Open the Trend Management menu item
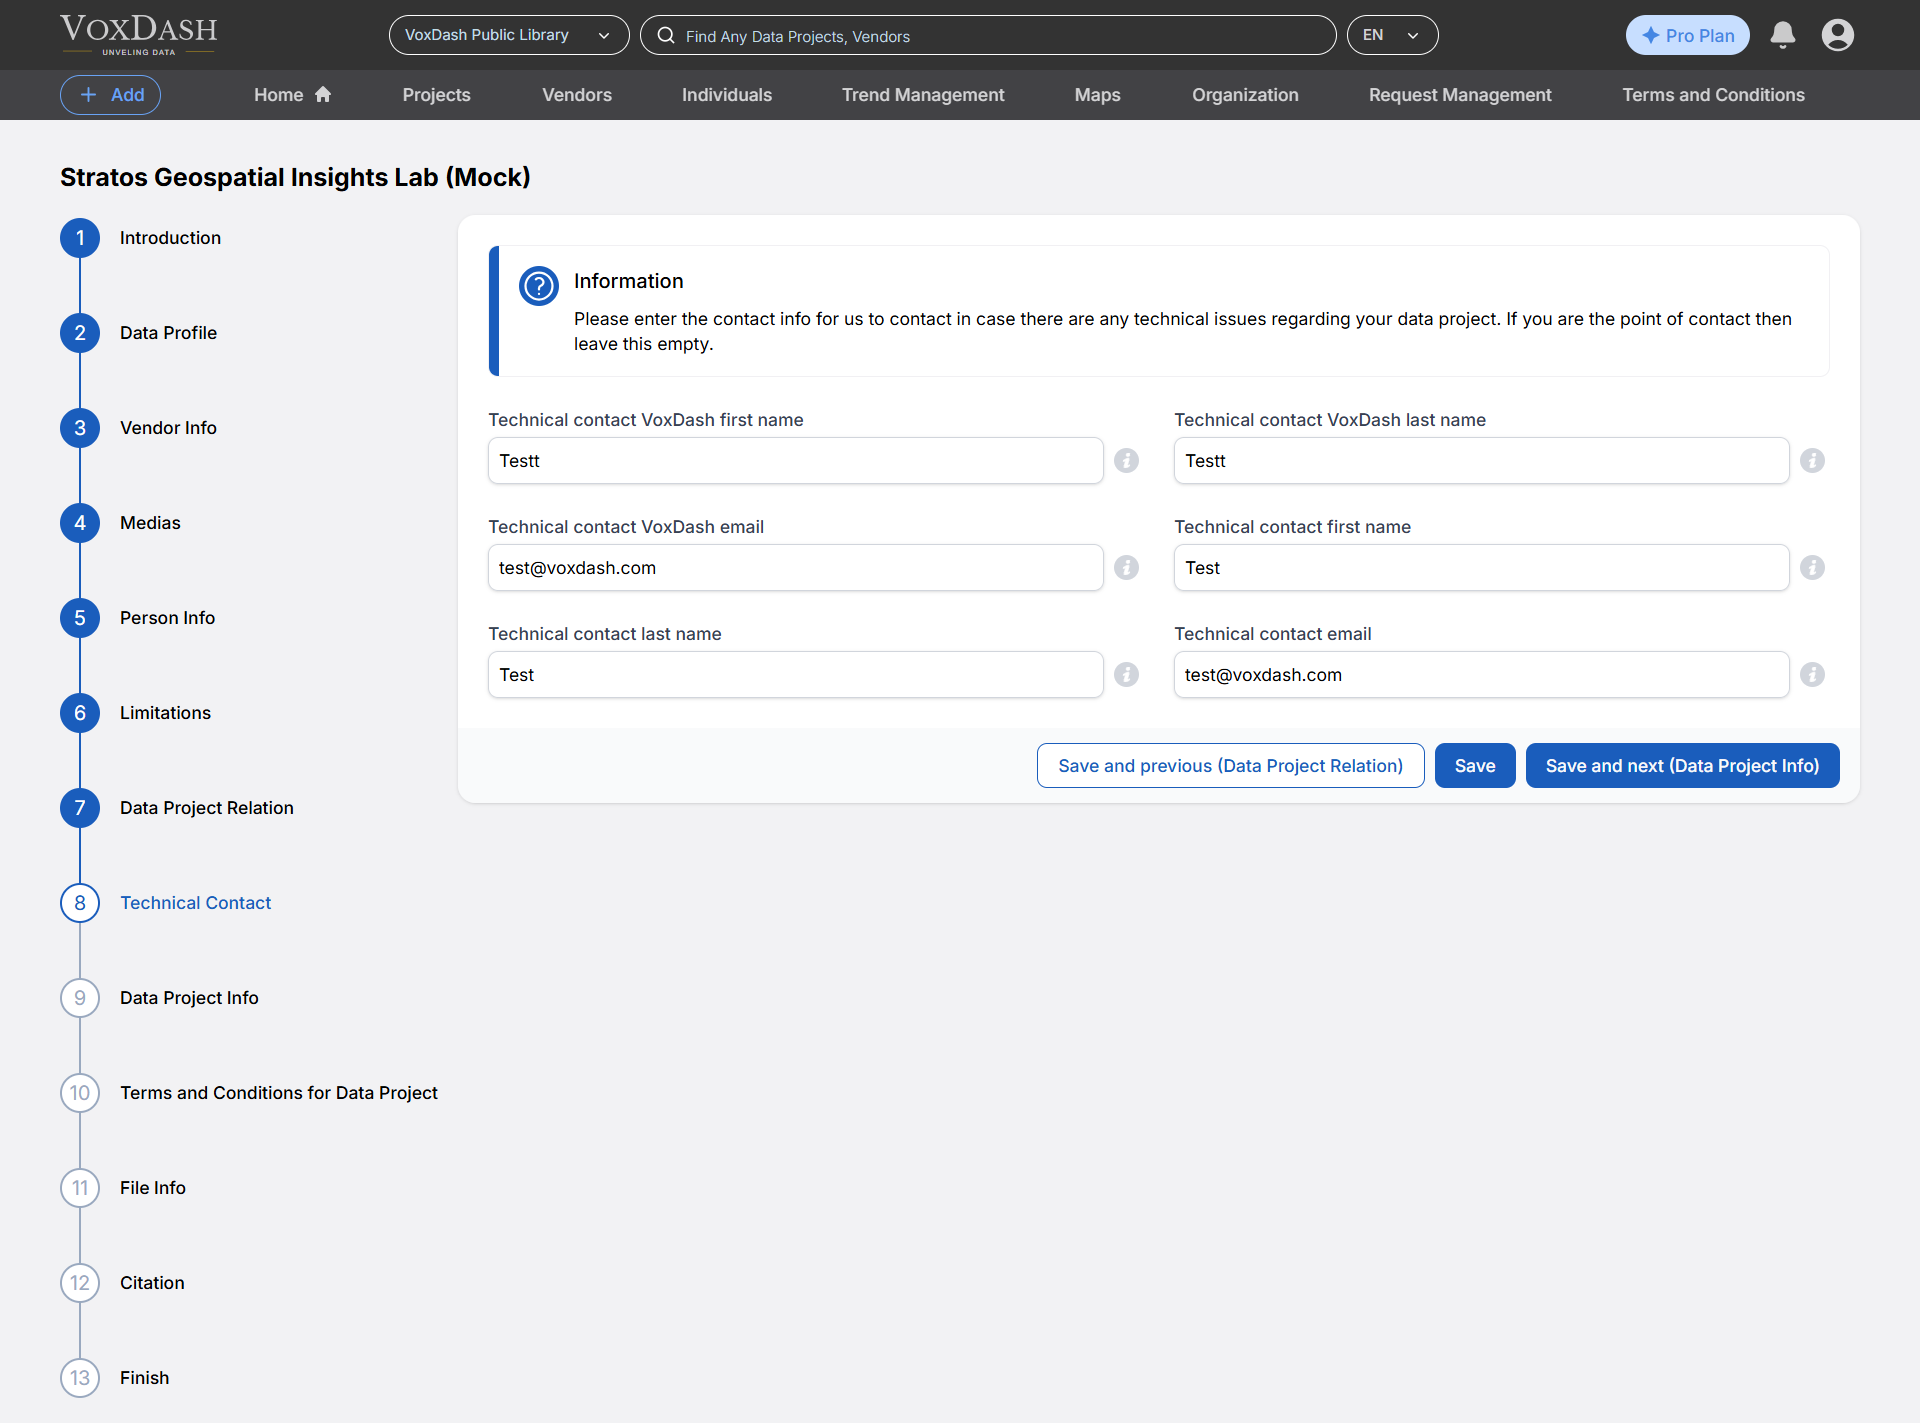The image size is (1920, 1423). (x=922, y=95)
